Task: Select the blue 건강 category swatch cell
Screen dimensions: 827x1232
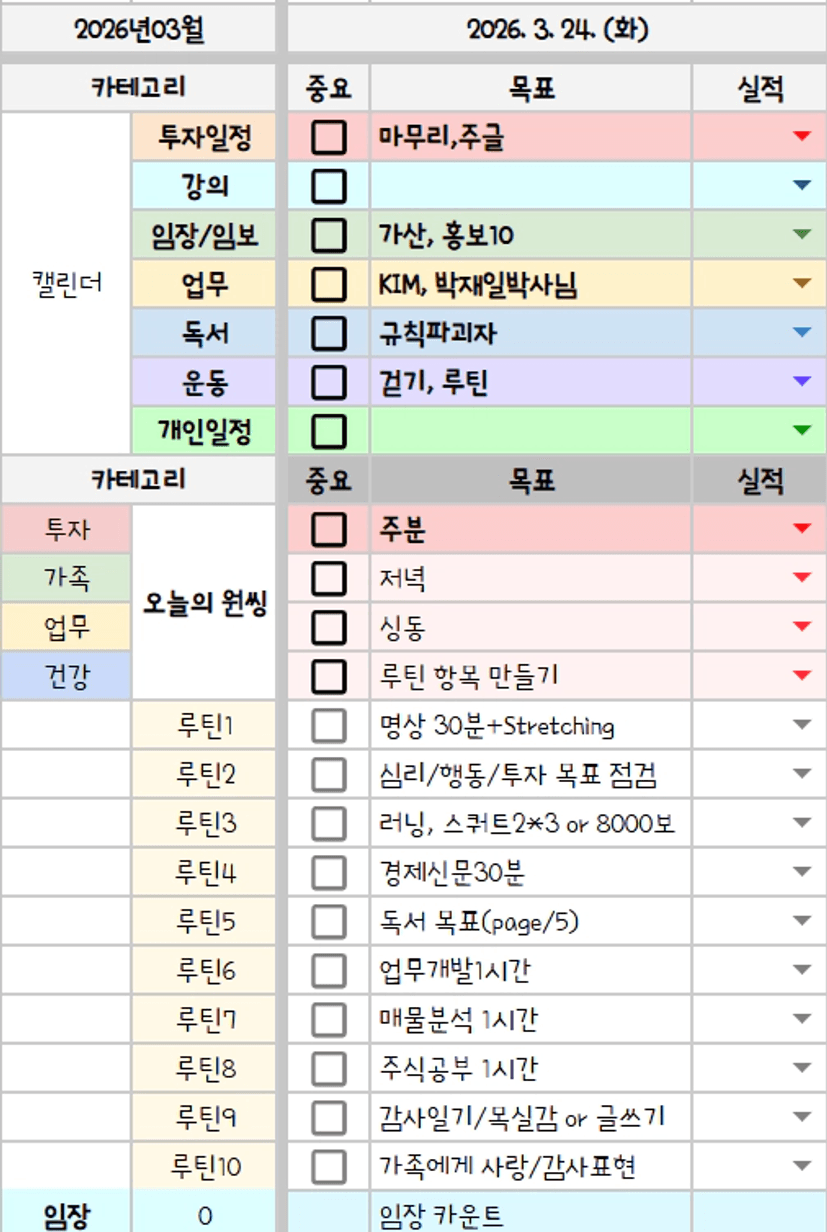Action: [66, 676]
